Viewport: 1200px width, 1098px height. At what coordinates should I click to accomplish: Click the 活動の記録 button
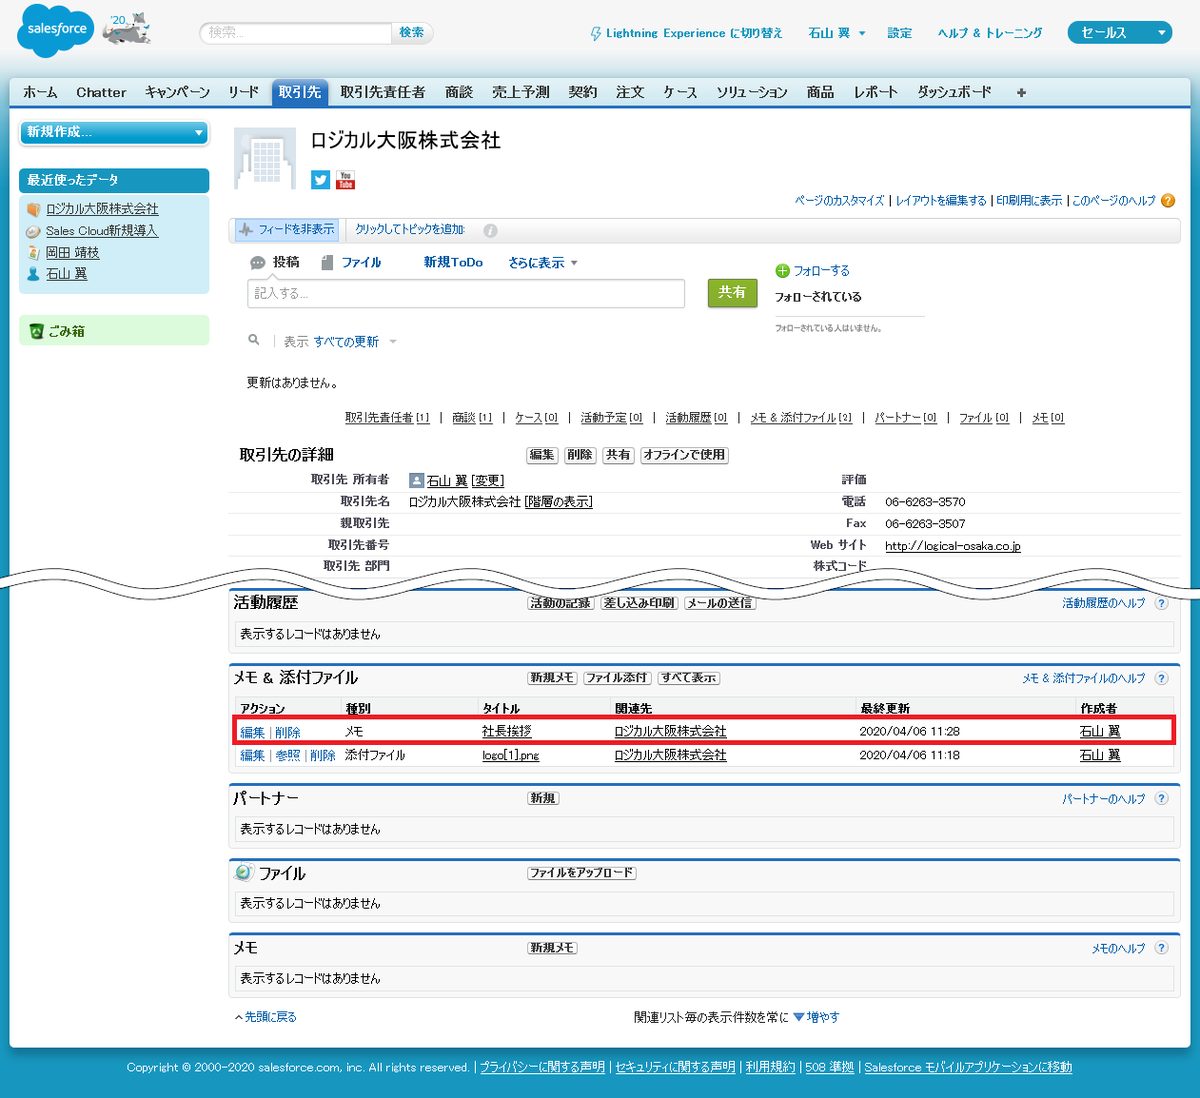561,603
